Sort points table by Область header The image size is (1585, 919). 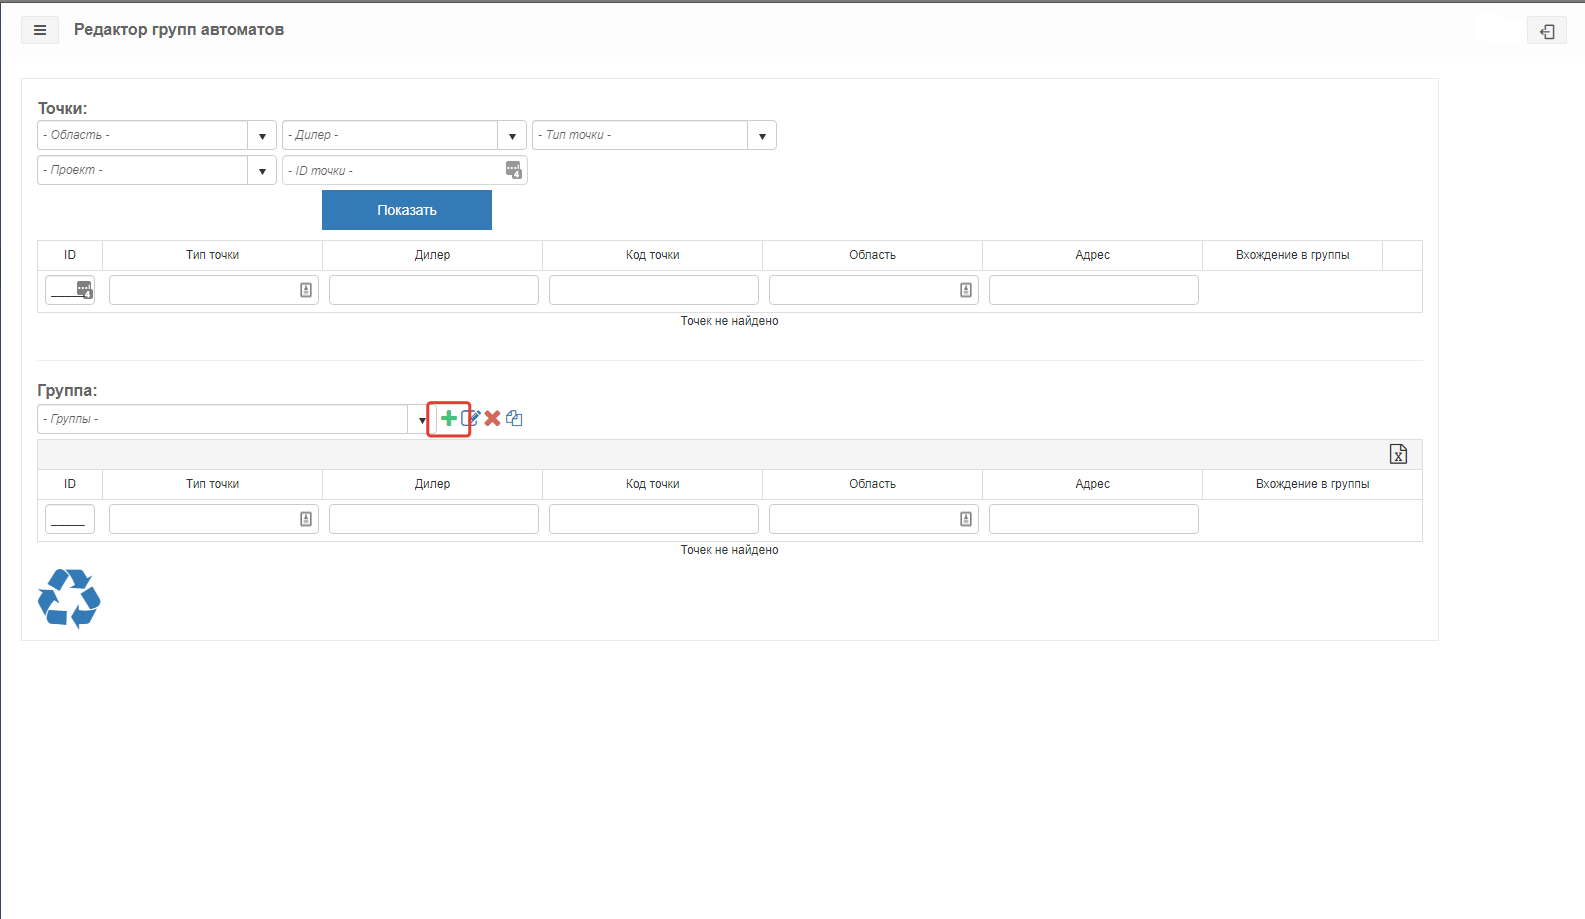[872, 255]
